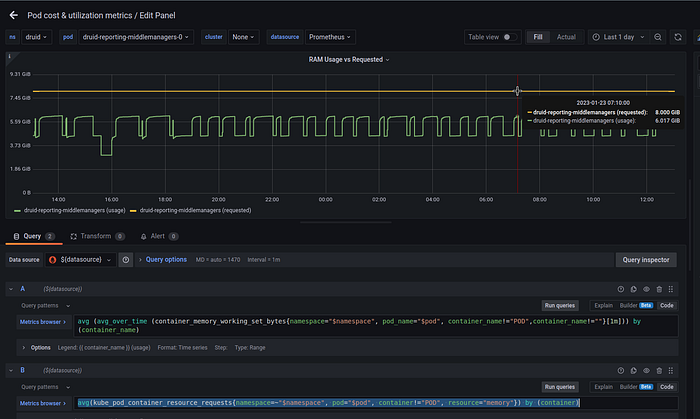Screen dimensions: 700x419
Task: Toggle visibility of query B
Action: pyautogui.click(x=646, y=370)
